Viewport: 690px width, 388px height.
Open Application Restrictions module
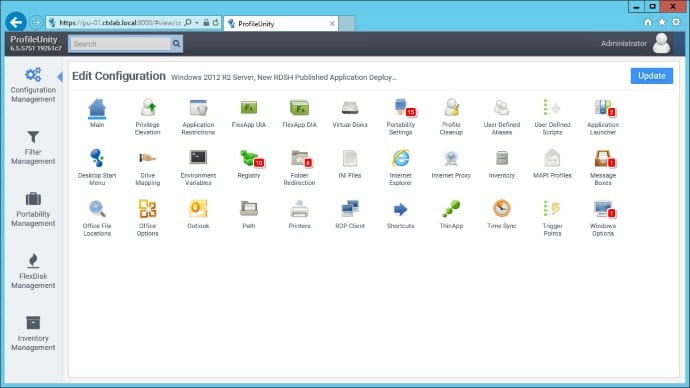point(198,117)
